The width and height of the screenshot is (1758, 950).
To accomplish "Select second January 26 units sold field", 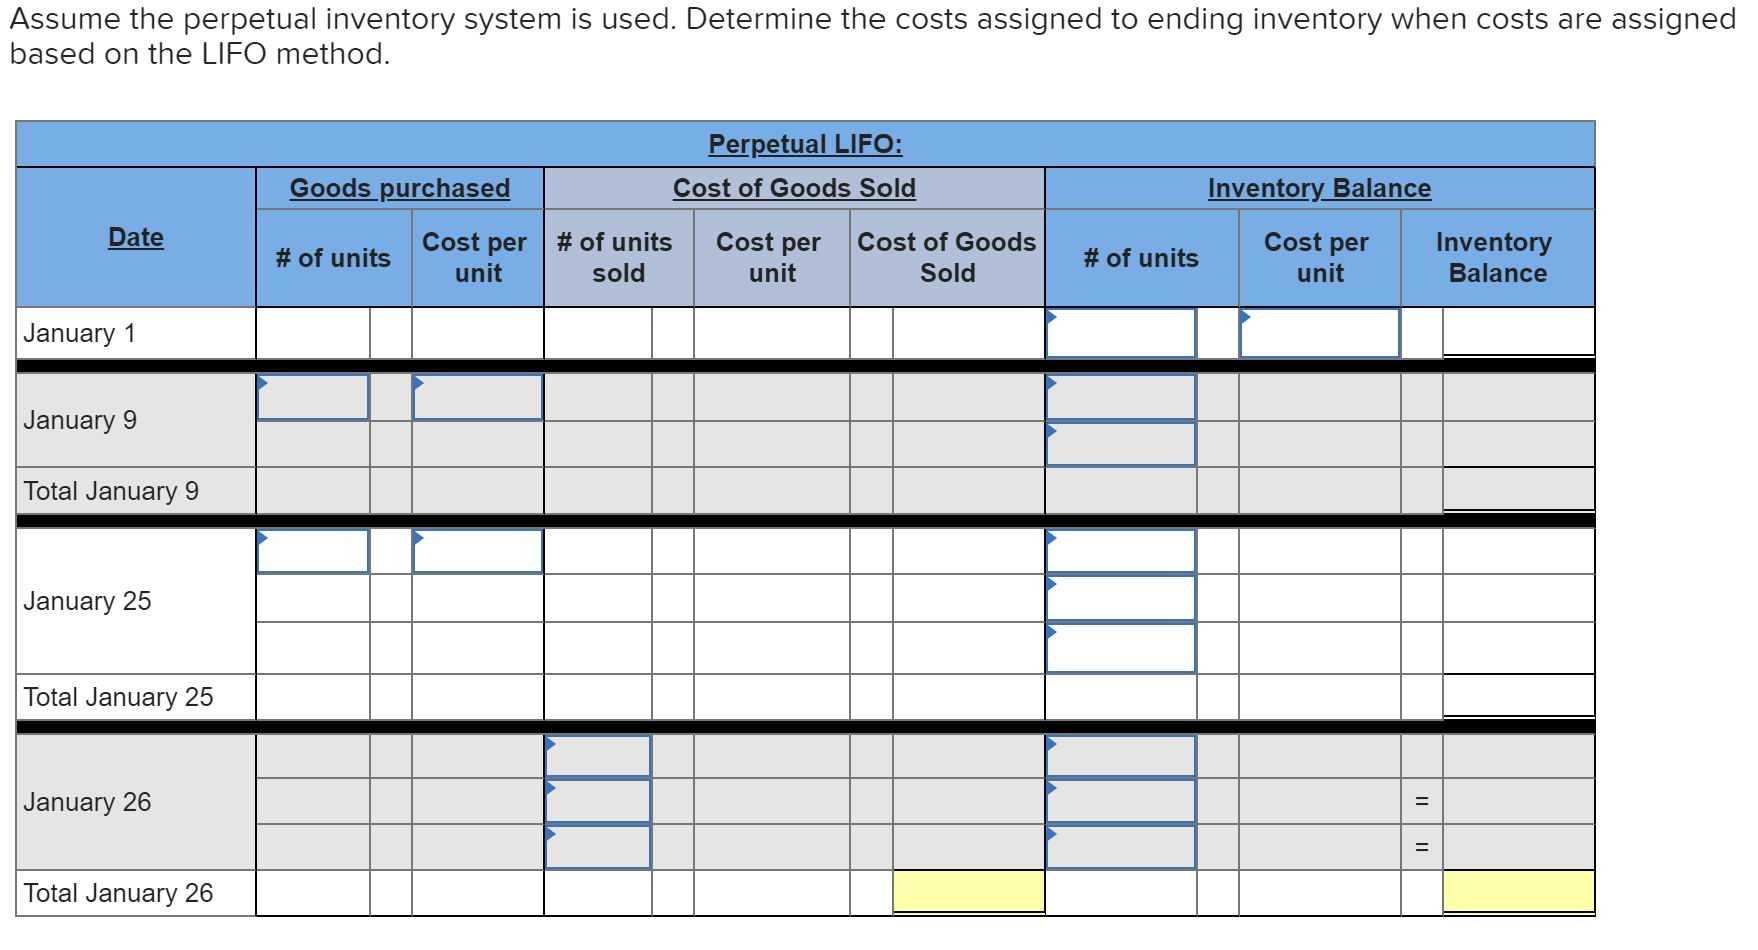I will pyautogui.click(x=598, y=801).
